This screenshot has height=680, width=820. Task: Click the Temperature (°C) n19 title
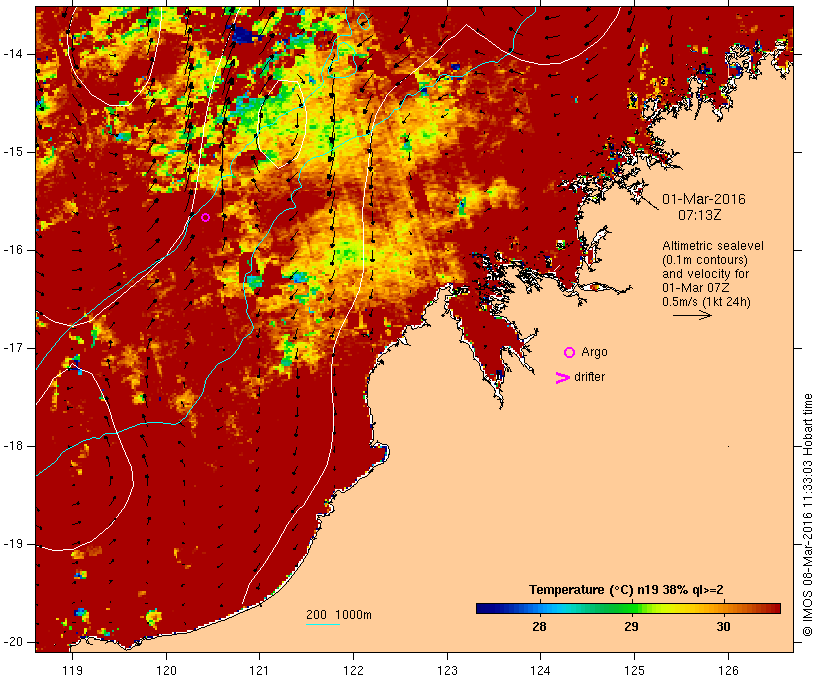click(x=626, y=590)
